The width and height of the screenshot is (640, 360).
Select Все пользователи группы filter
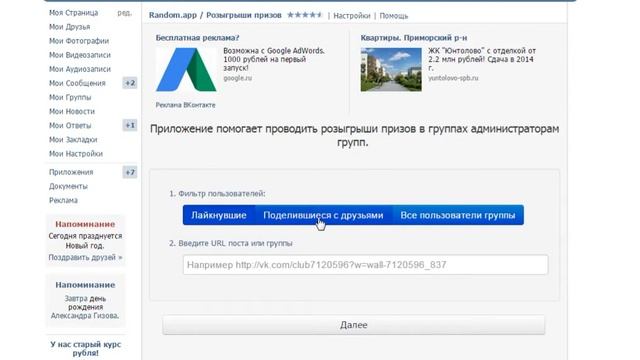[458, 215]
